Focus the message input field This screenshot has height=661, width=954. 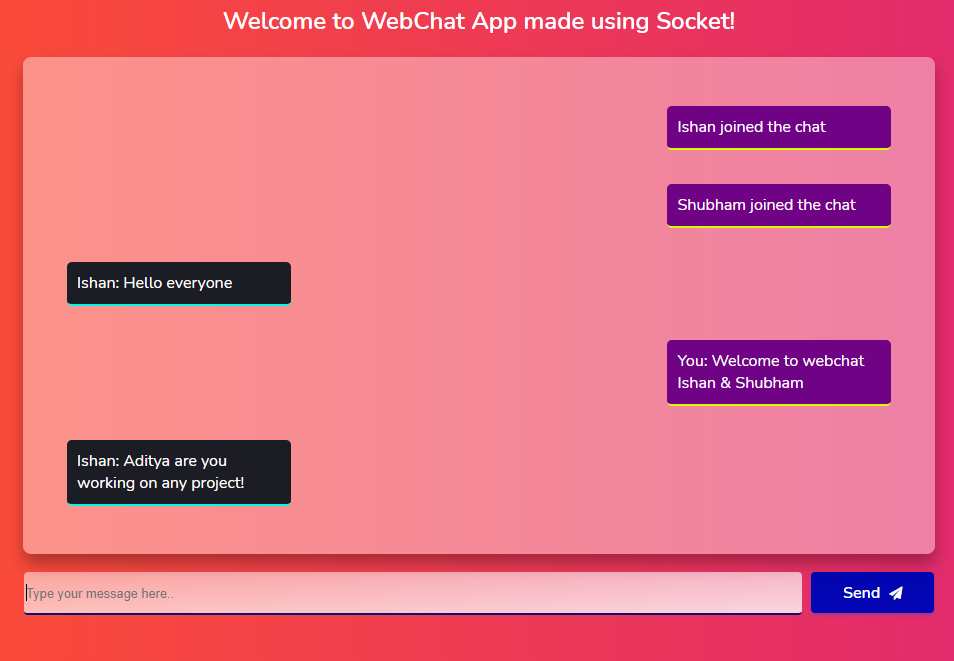[x=413, y=593]
